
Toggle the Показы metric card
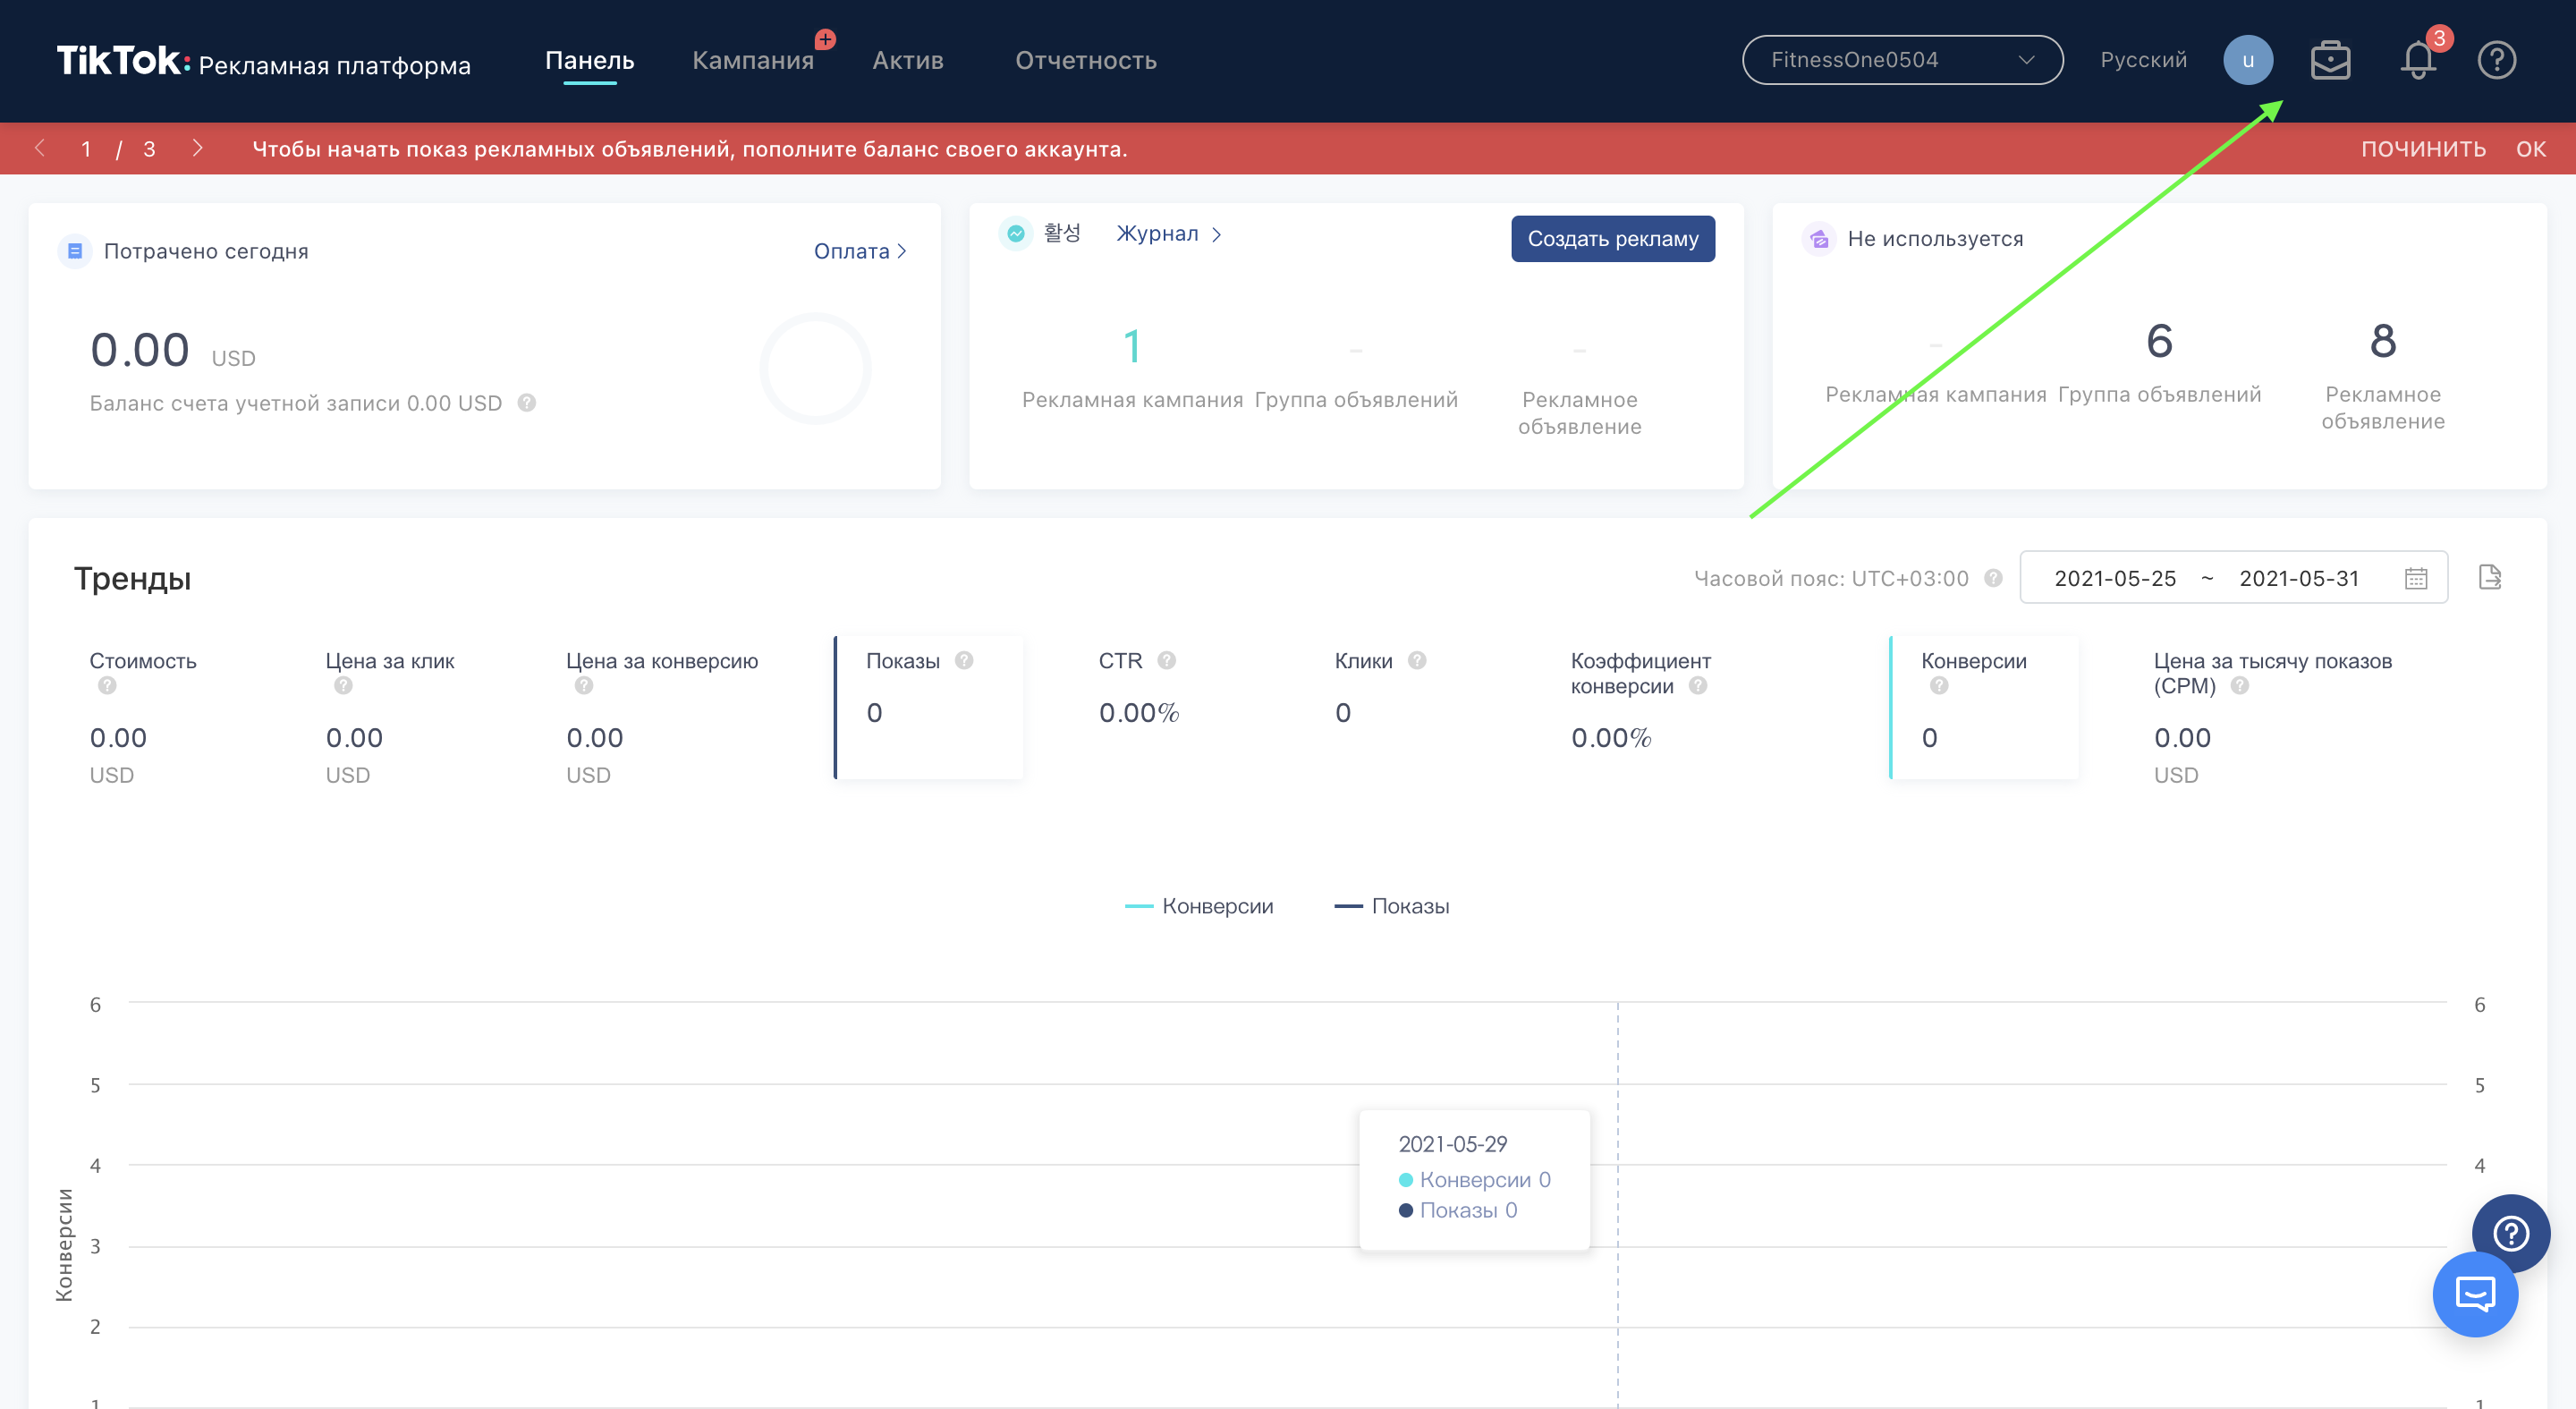pos(928,707)
